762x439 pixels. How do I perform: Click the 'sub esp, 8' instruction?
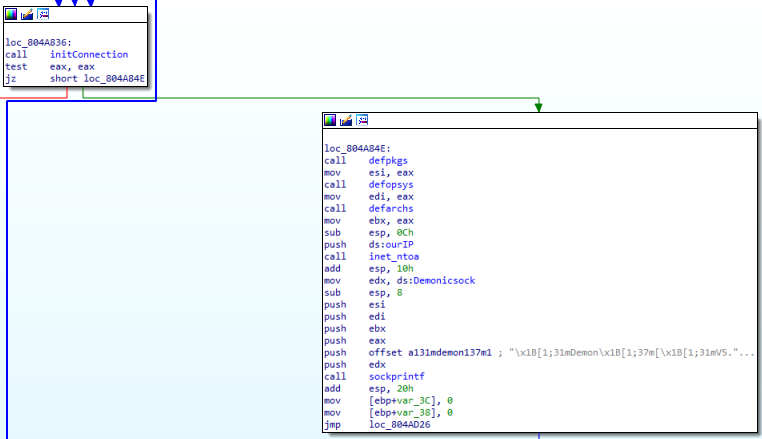[x=364, y=292]
